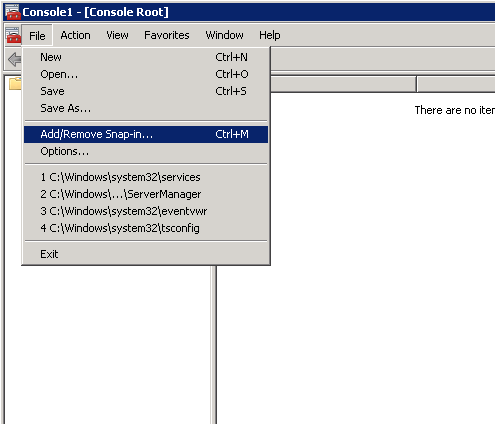Click the console icon beside File menu
The width and height of the screenshot is (495, 424).
13,35
